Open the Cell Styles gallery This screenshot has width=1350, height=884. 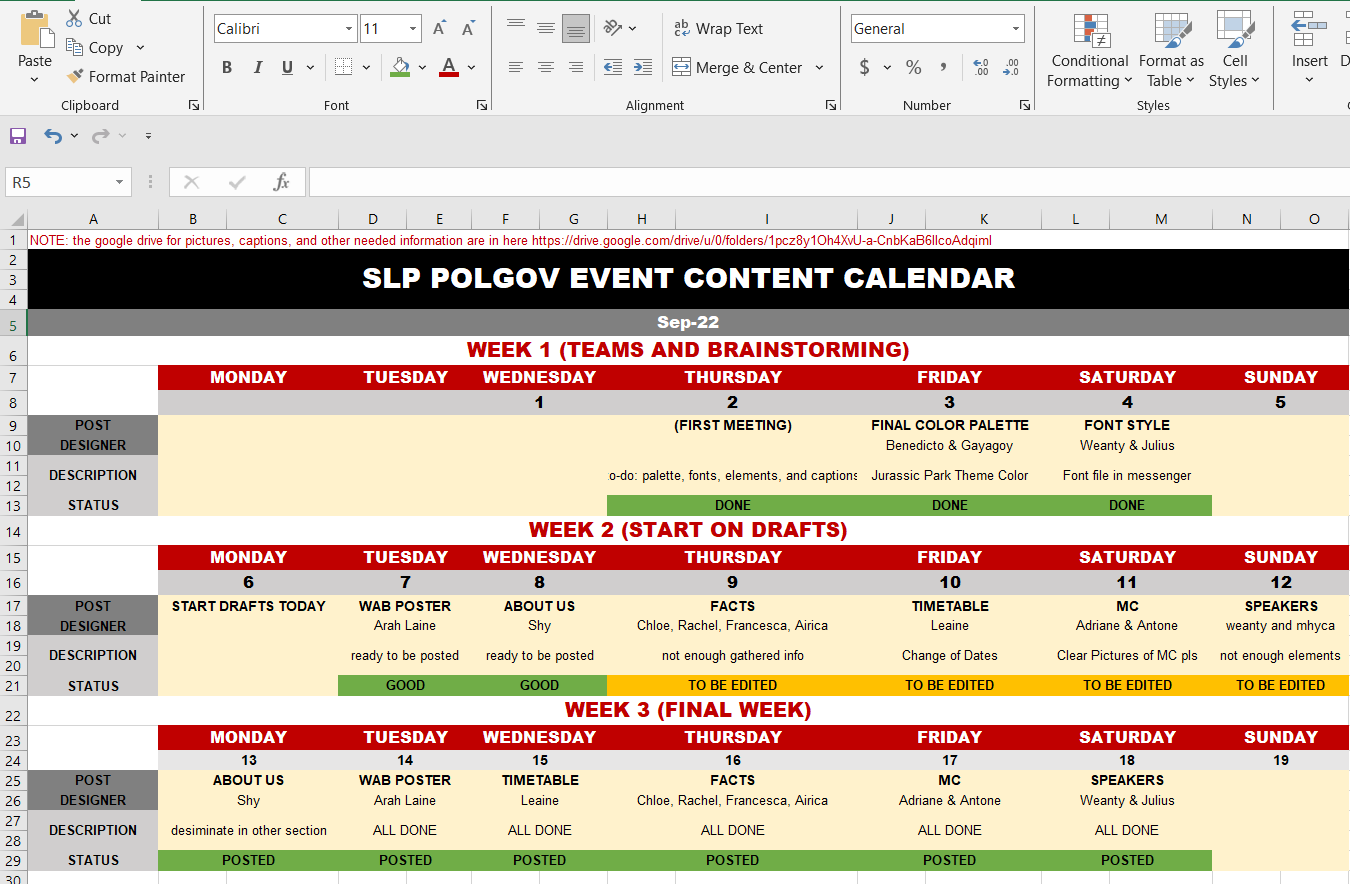click(1235, 50)
